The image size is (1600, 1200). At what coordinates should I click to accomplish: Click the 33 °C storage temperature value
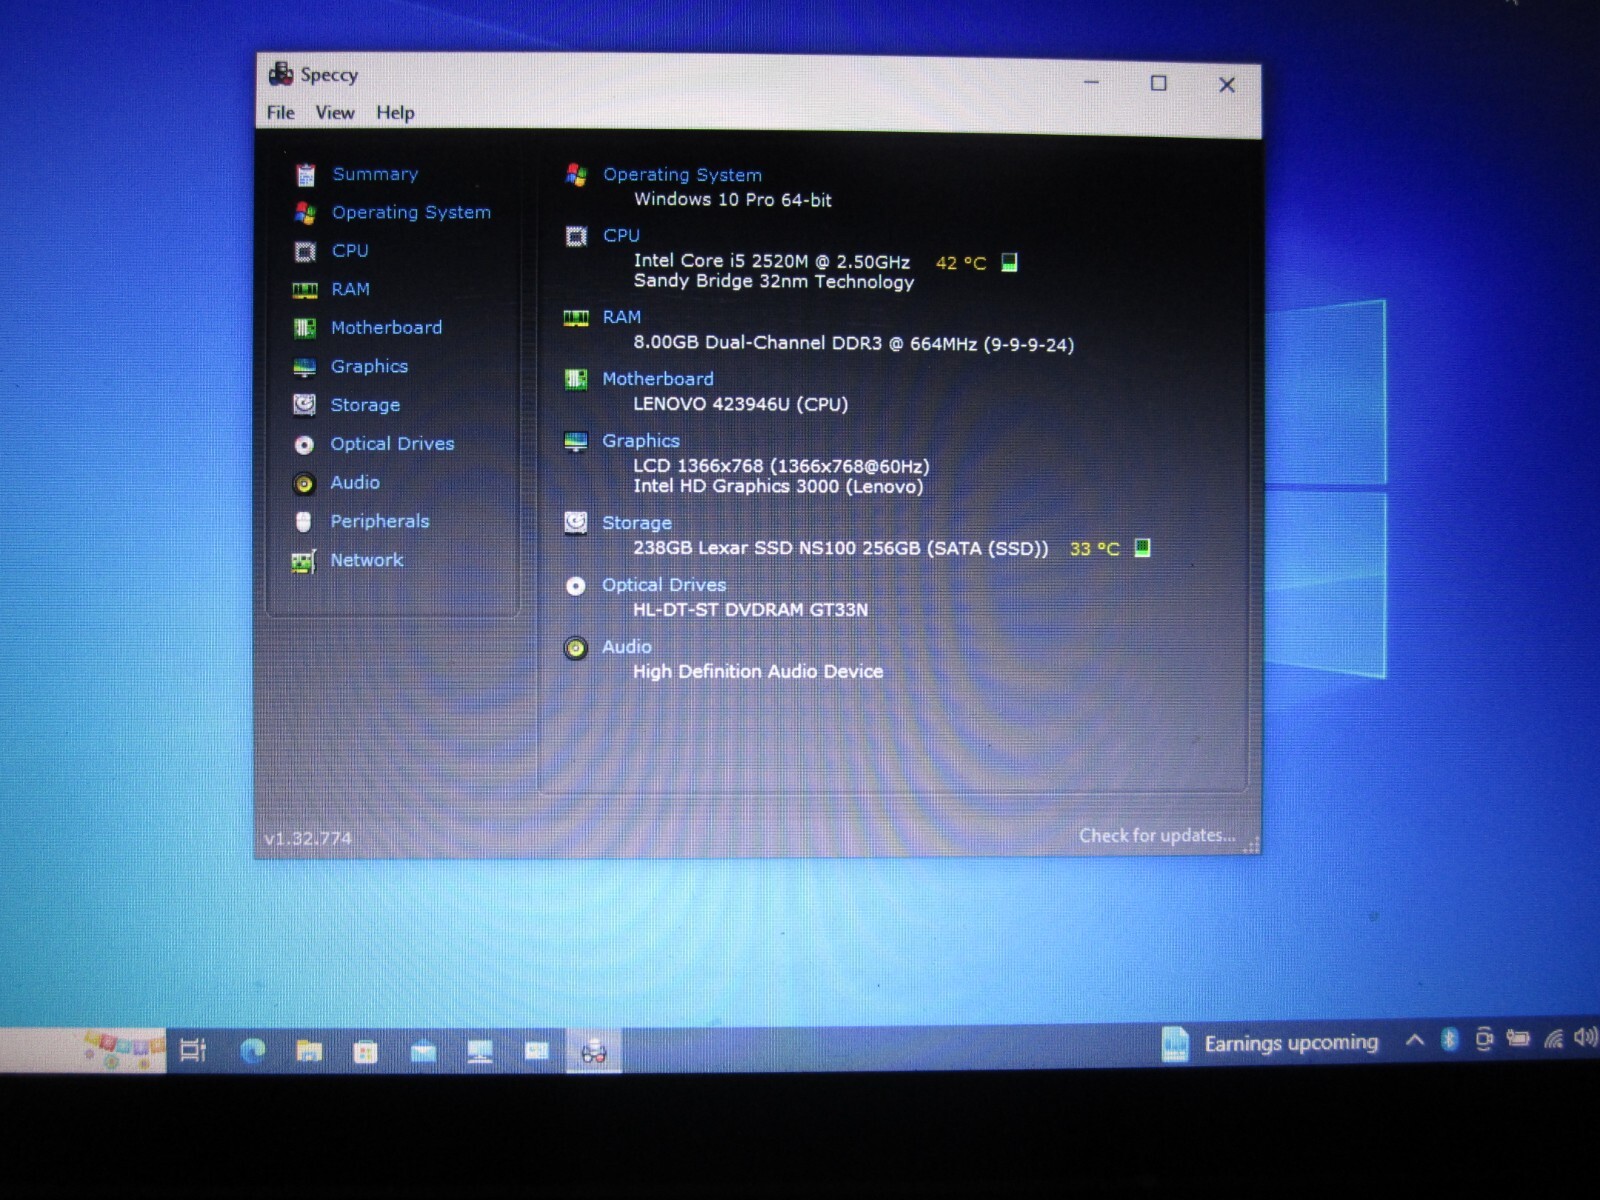coord(1094,549)
